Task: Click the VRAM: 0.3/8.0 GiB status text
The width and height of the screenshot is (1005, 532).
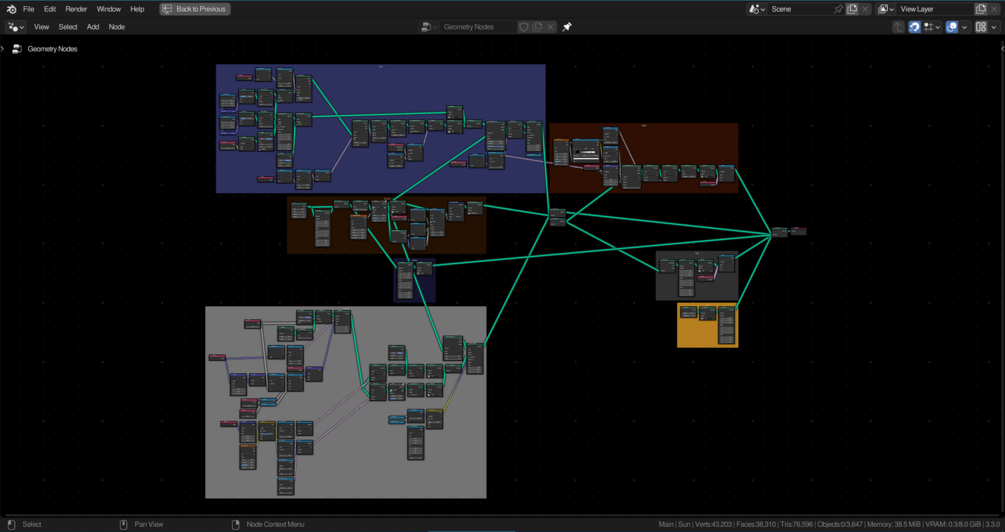Action: (x=954, y=524)
